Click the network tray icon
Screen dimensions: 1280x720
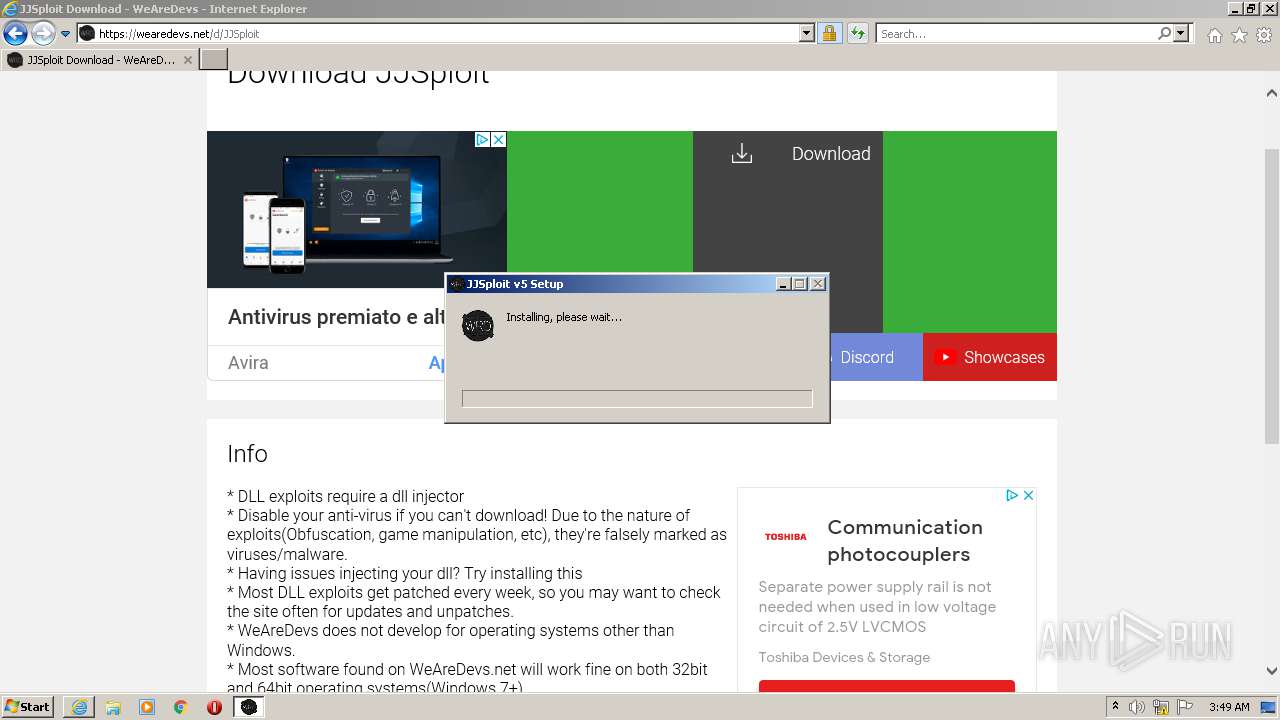(x=1161, y=707)
